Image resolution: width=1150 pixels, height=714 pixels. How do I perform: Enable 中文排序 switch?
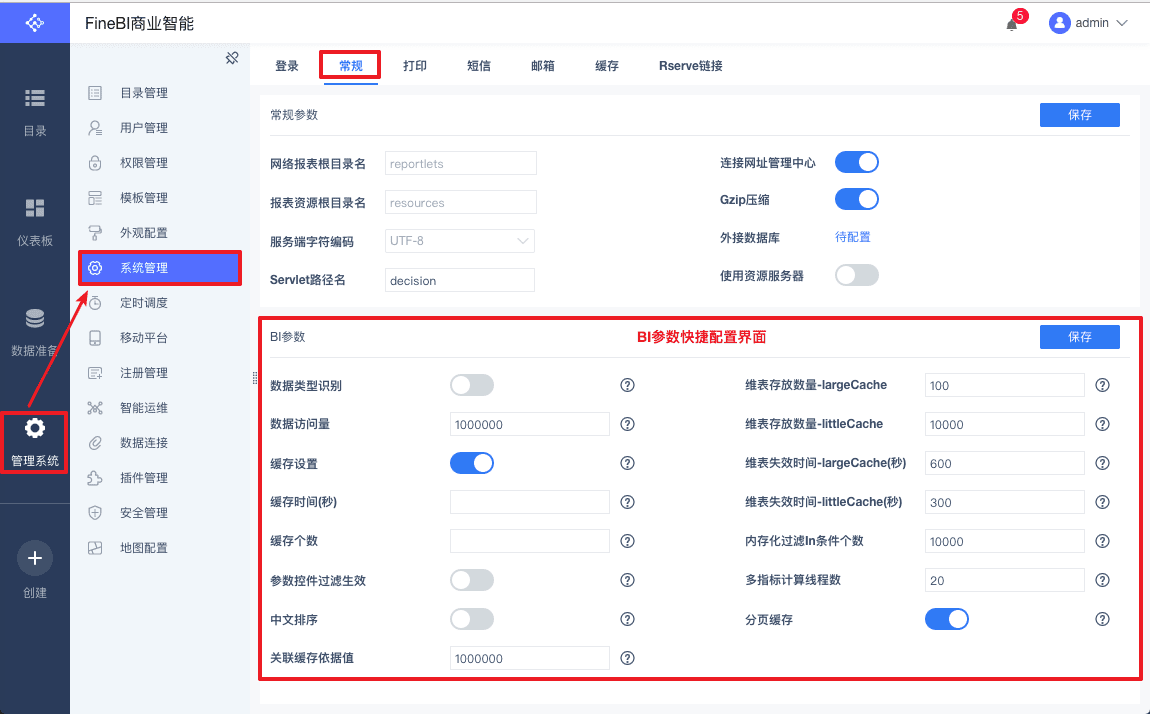point(472,619)
